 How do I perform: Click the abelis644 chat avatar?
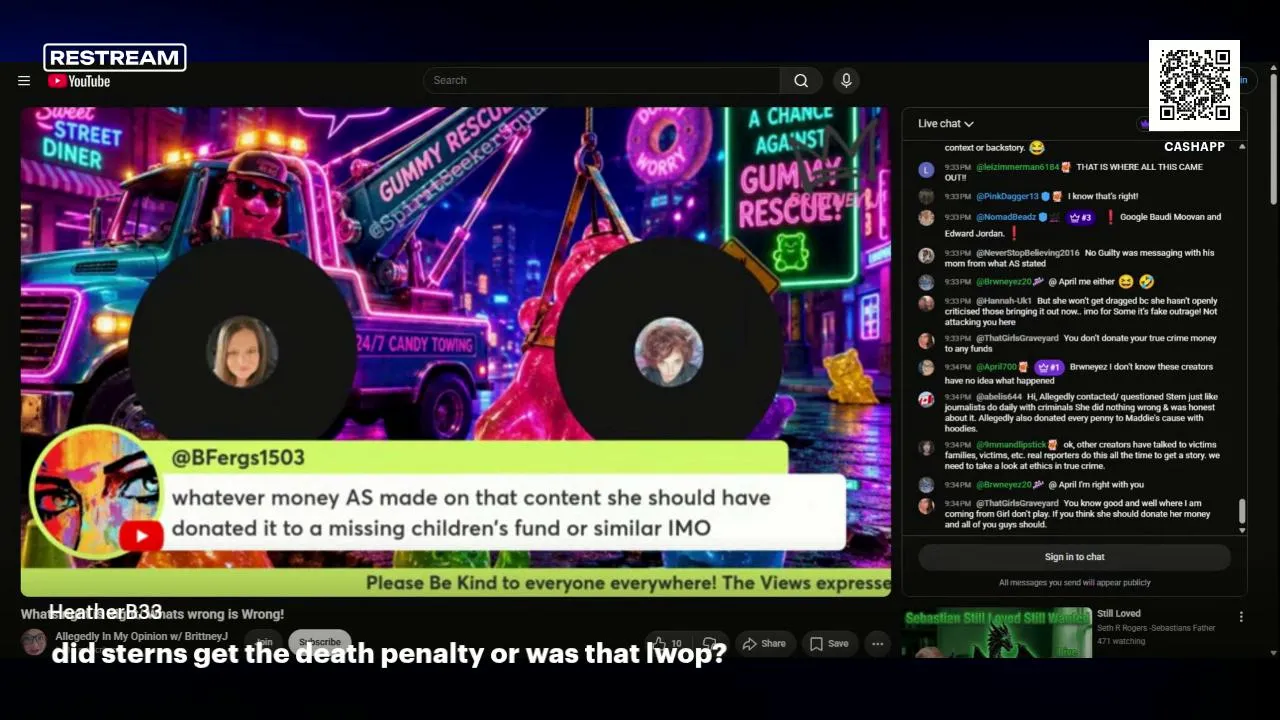[927, 399]
